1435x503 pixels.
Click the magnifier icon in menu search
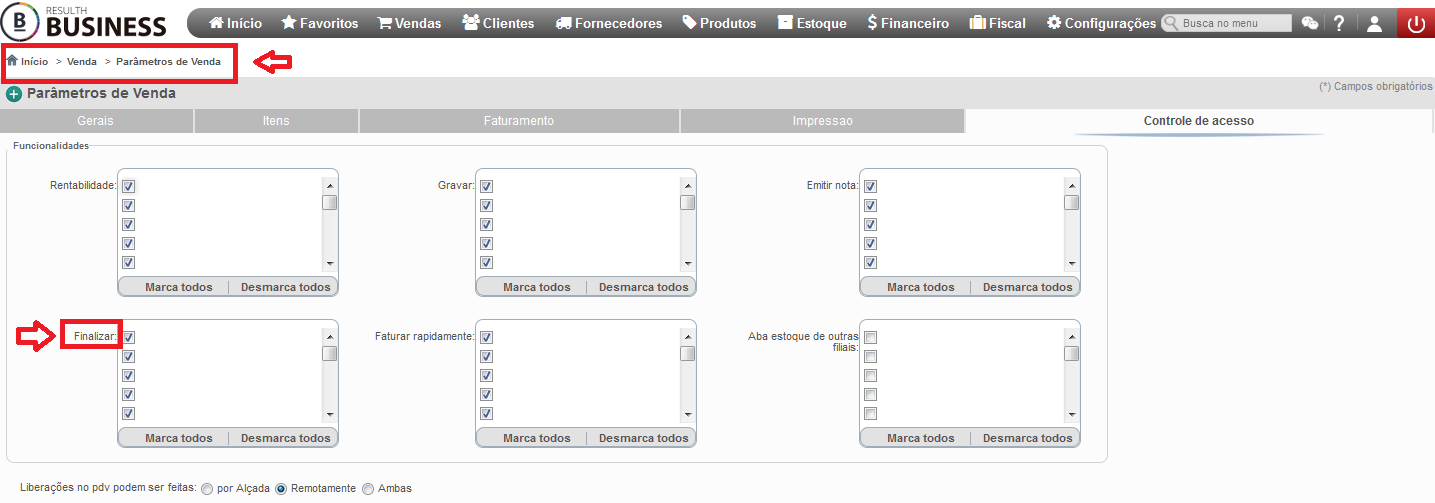1171,23
